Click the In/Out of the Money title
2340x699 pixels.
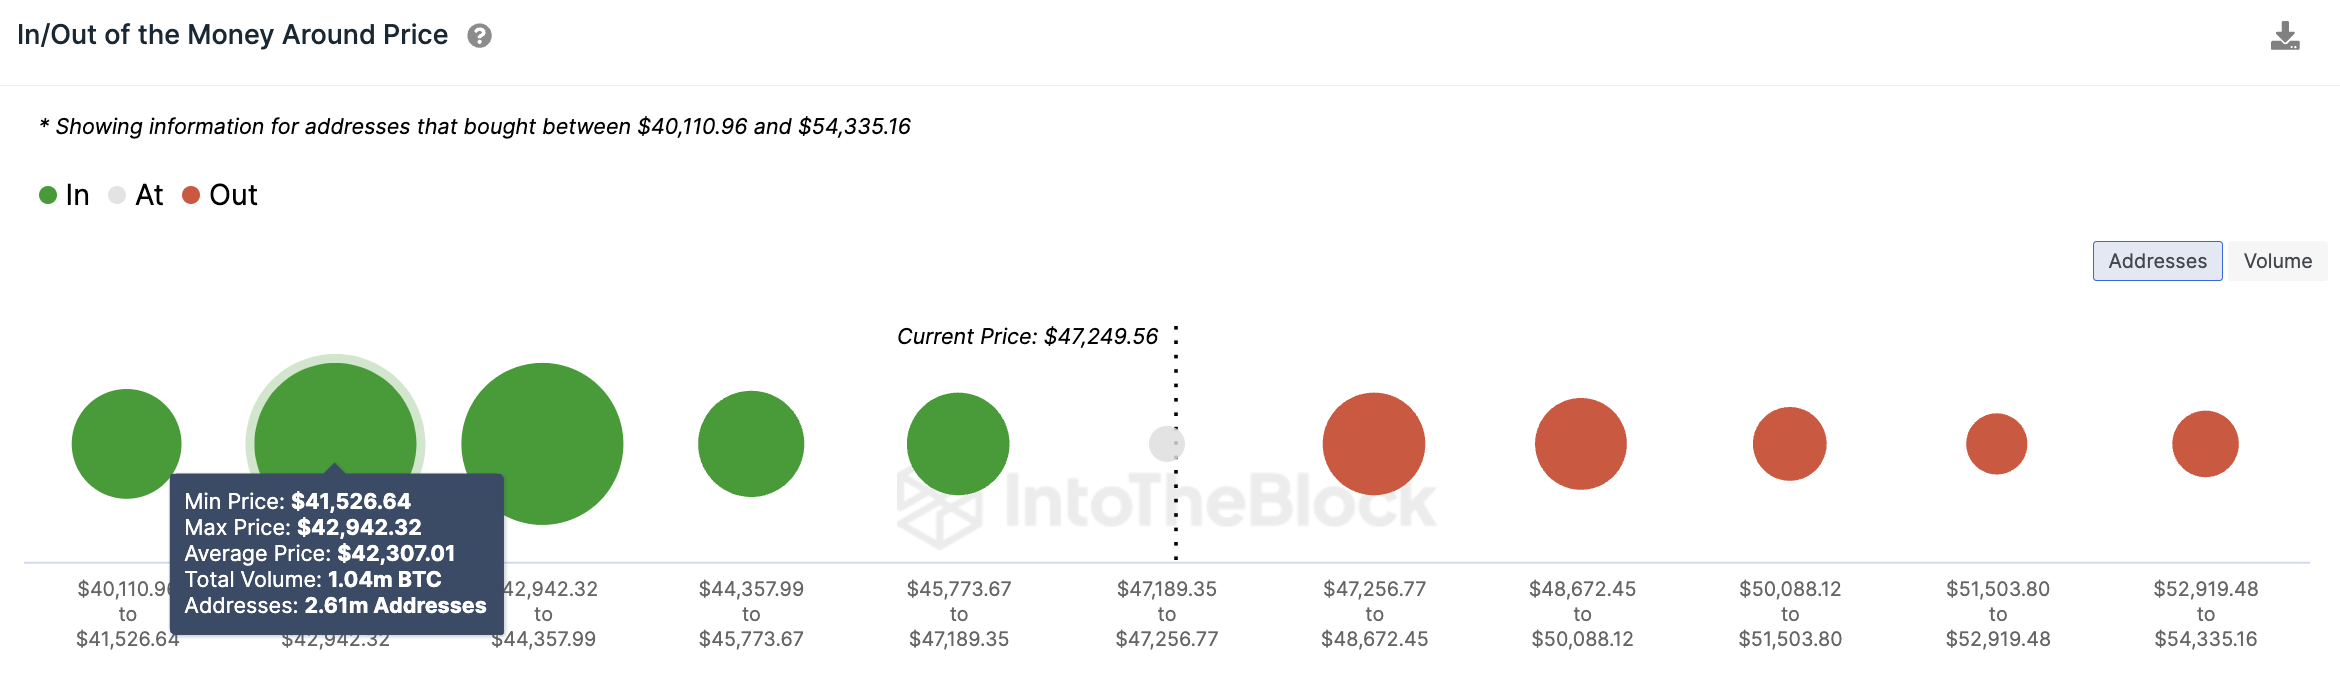coord(232,35)
